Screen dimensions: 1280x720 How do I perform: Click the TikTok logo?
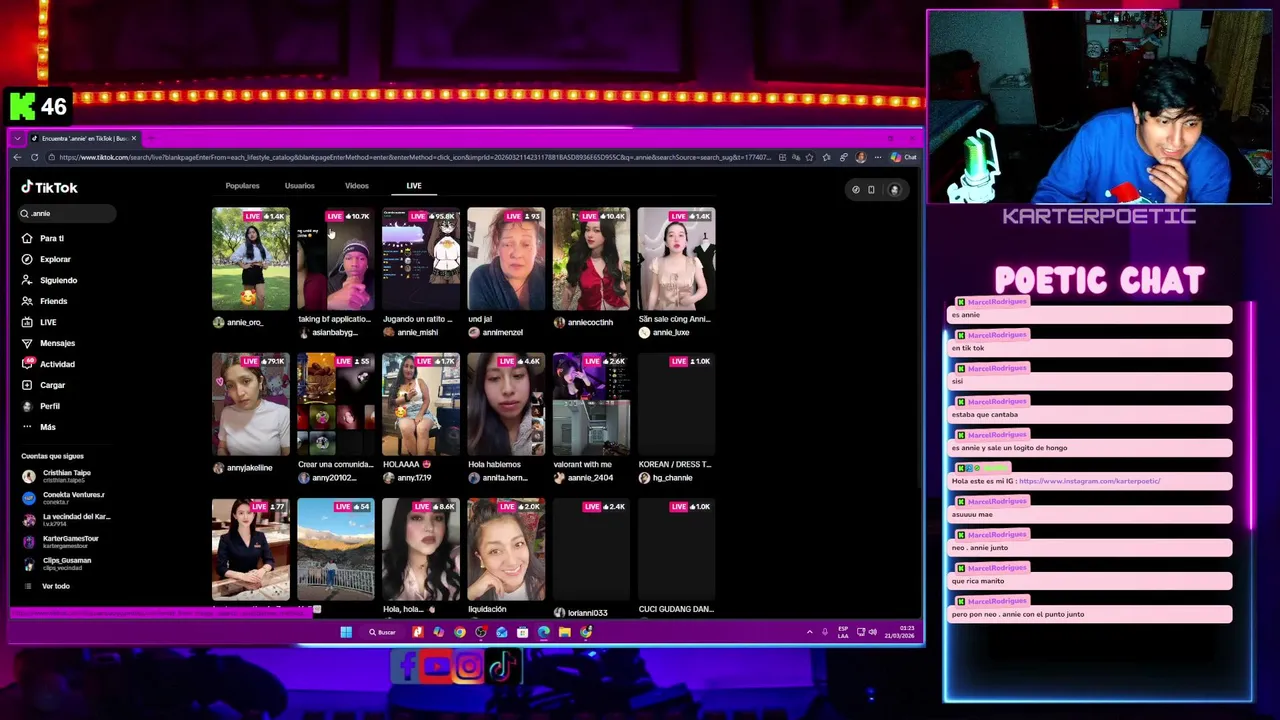pos(49,187)
